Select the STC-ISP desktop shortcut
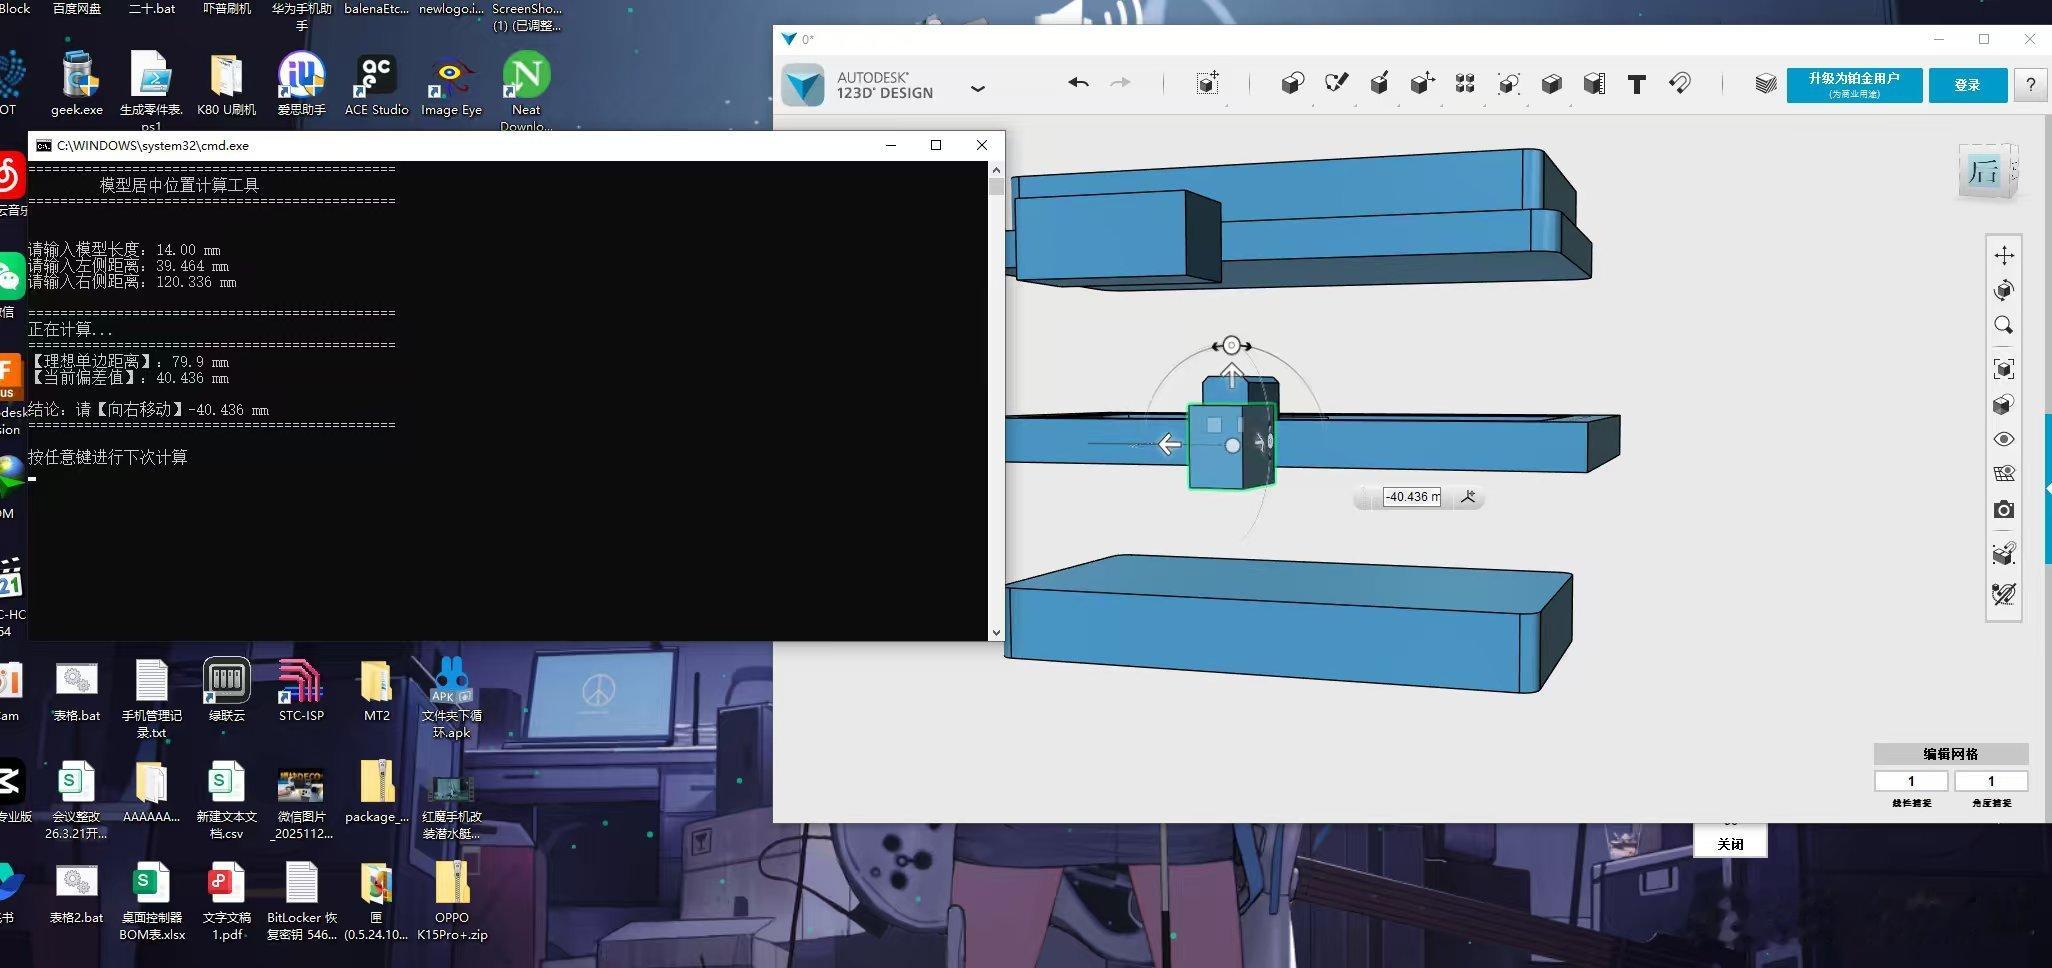 [301, 691]
